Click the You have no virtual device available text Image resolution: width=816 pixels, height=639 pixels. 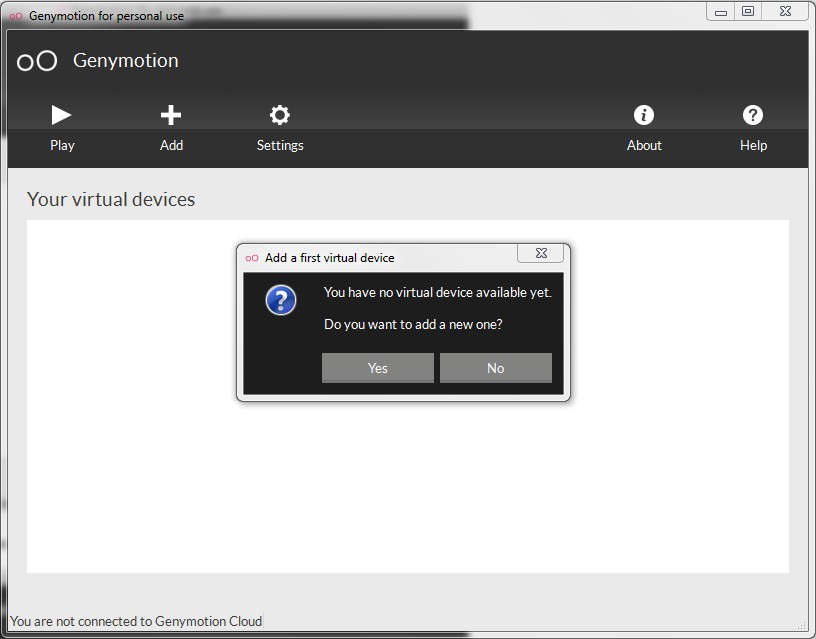pyautogui.click(x=438, y=292)
